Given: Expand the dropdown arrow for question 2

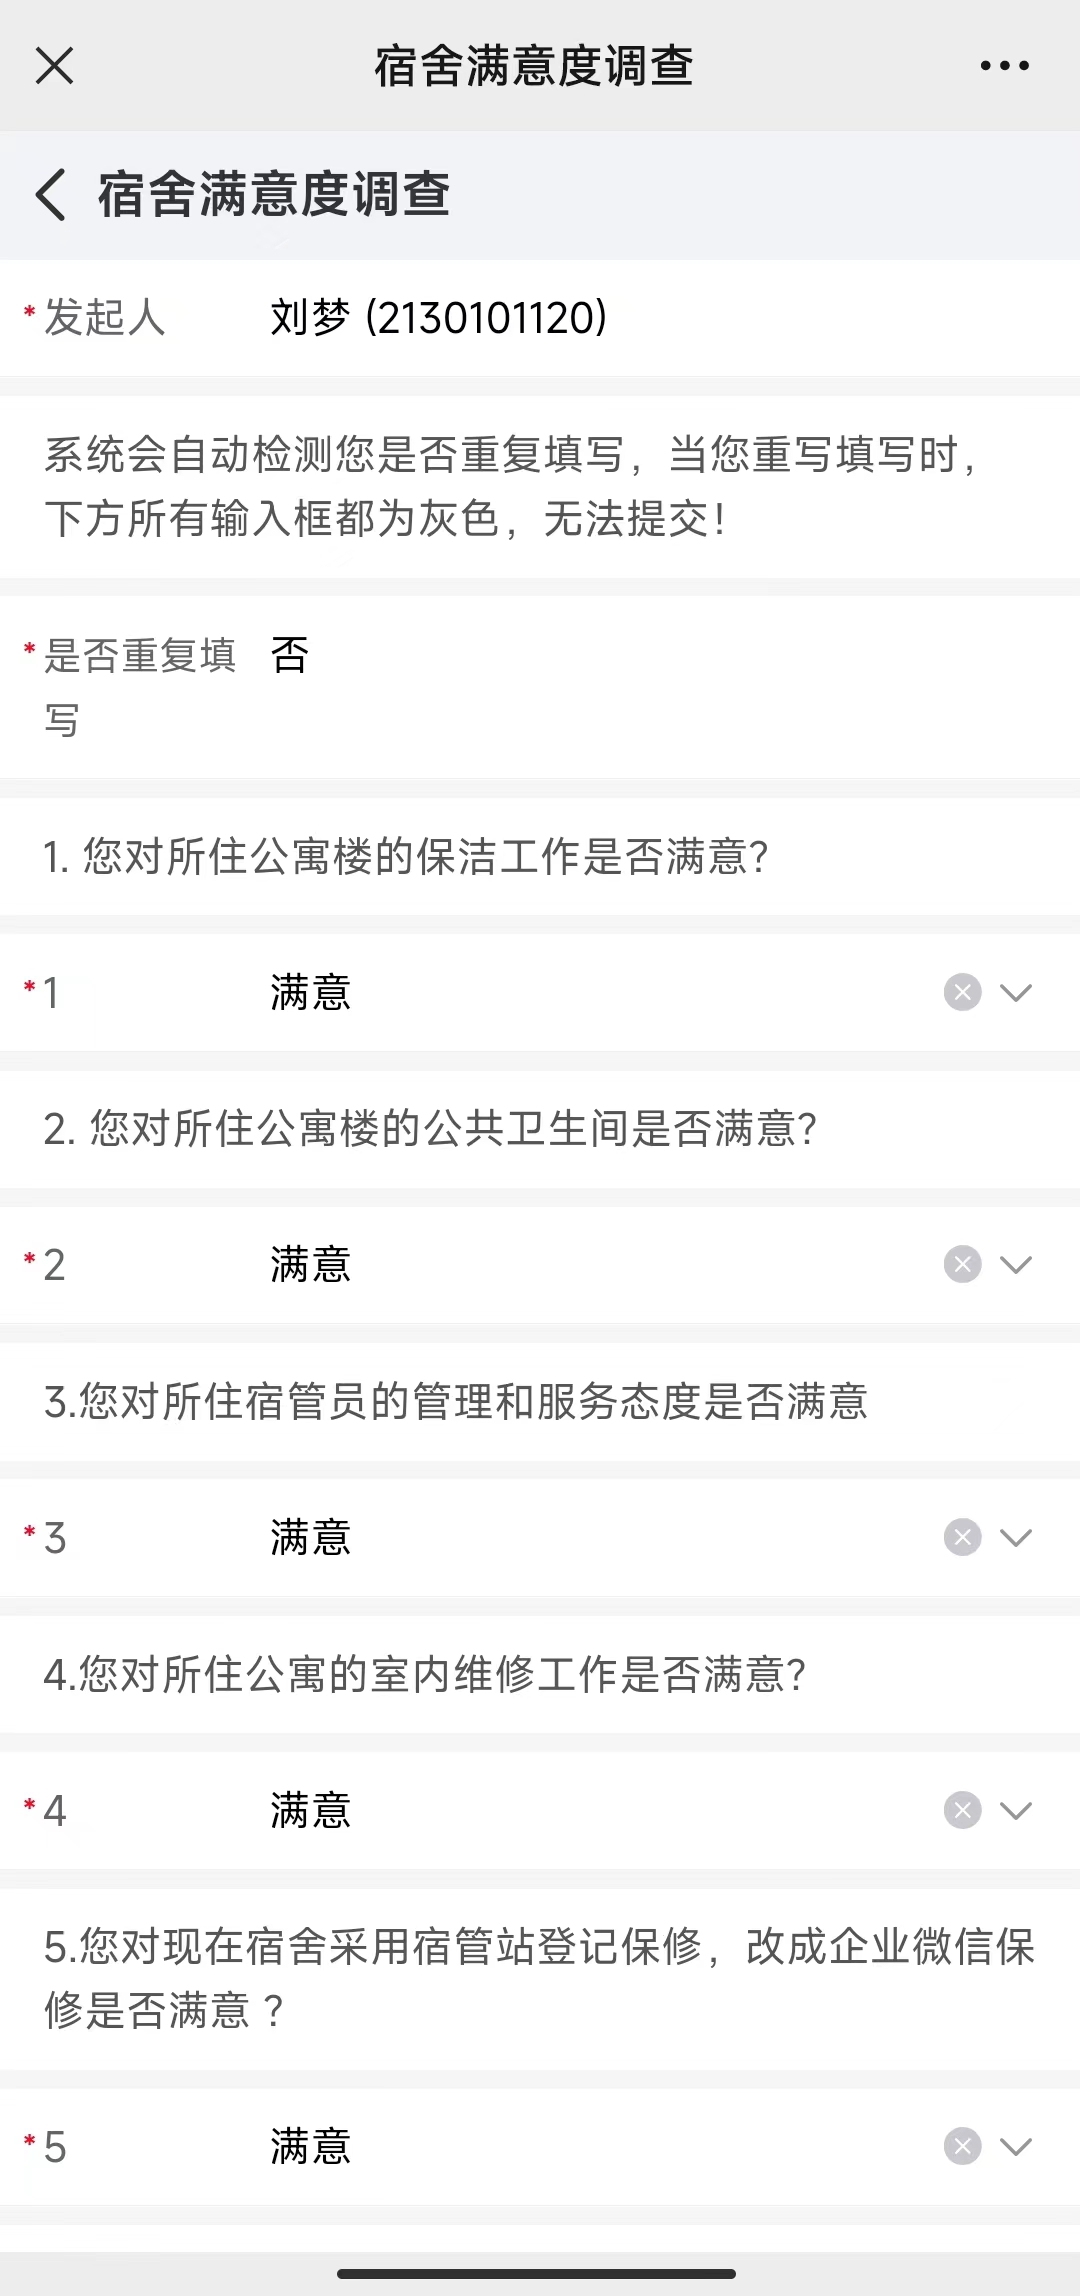Looking at the screenshot, I should point(1016,1265).
